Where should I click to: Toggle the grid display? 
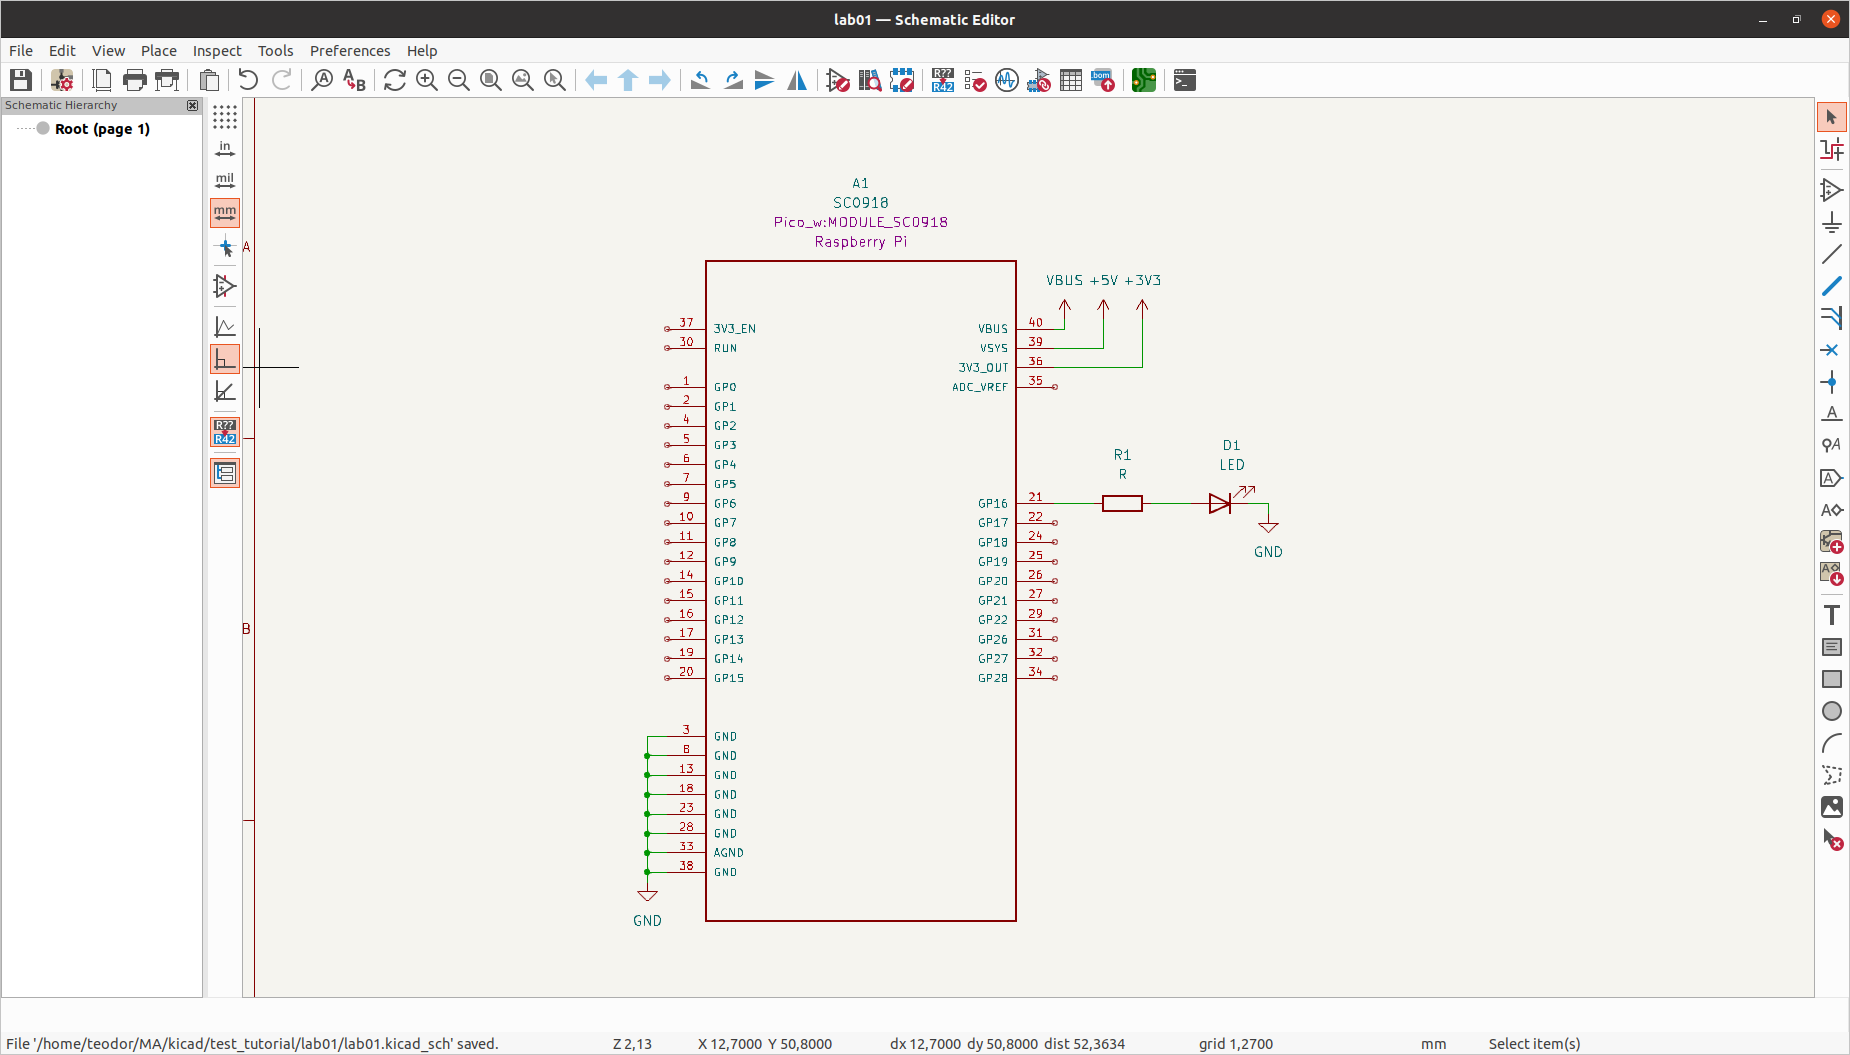point(224,117)
